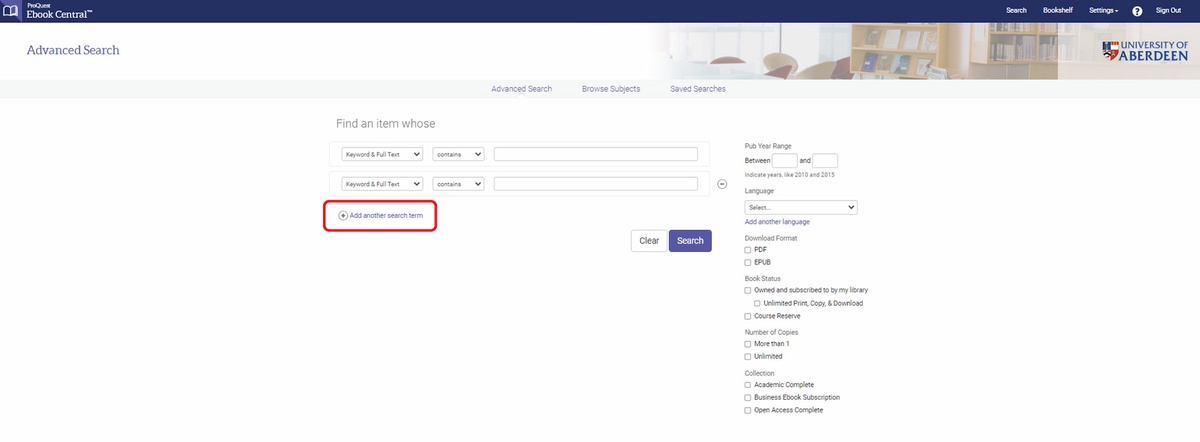Tick the Open Access Complete checkbox

(748, 410)
